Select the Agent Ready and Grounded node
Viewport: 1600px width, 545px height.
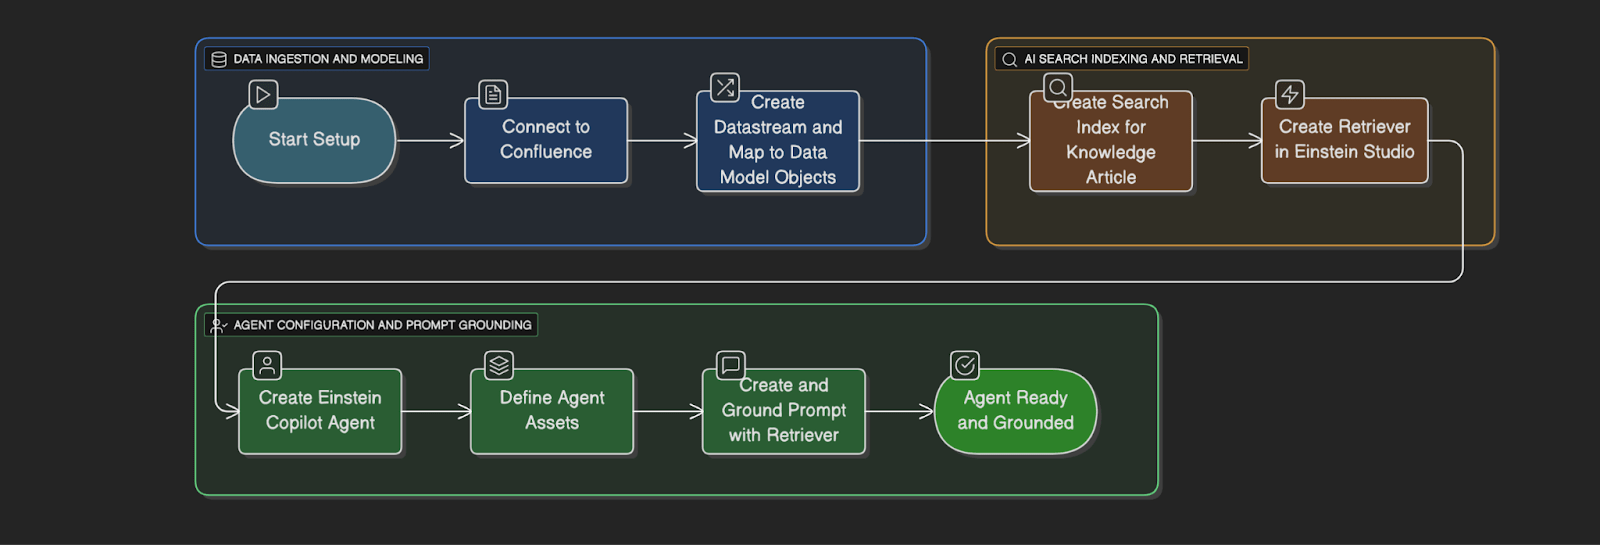[x=1015, y=411]
